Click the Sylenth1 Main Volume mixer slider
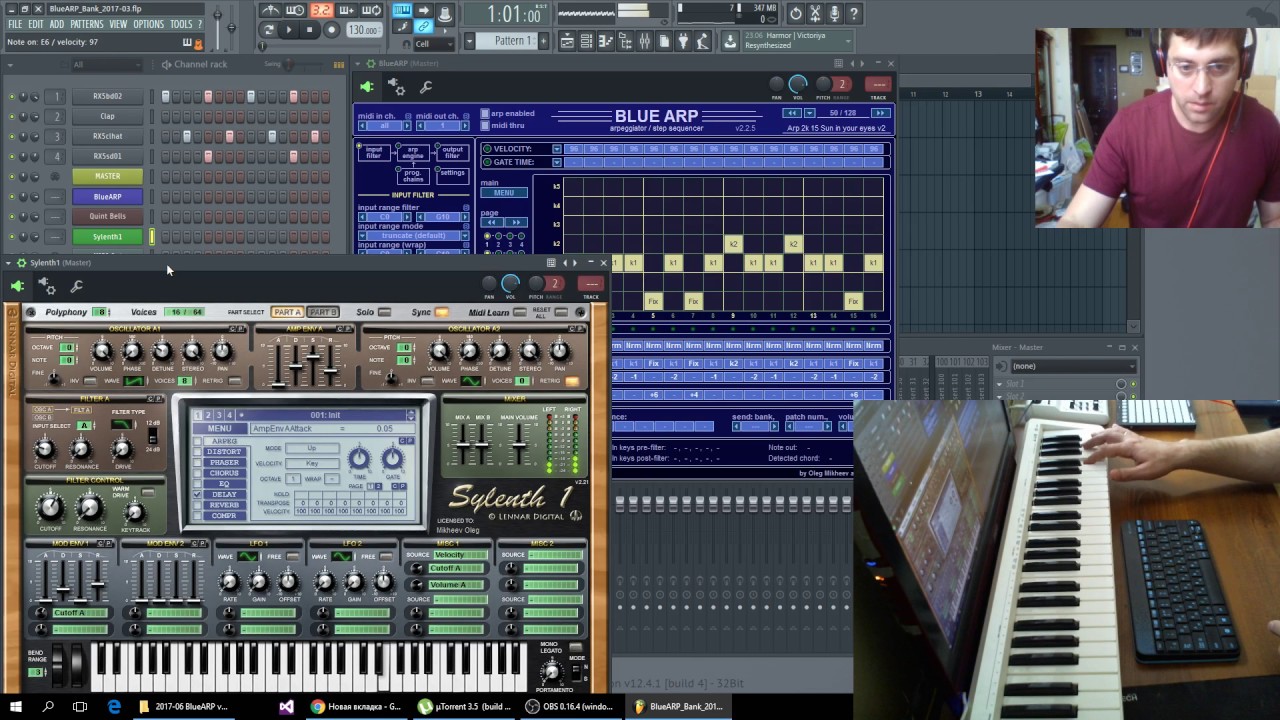1280x720 pixels. [x=518, y=444]
